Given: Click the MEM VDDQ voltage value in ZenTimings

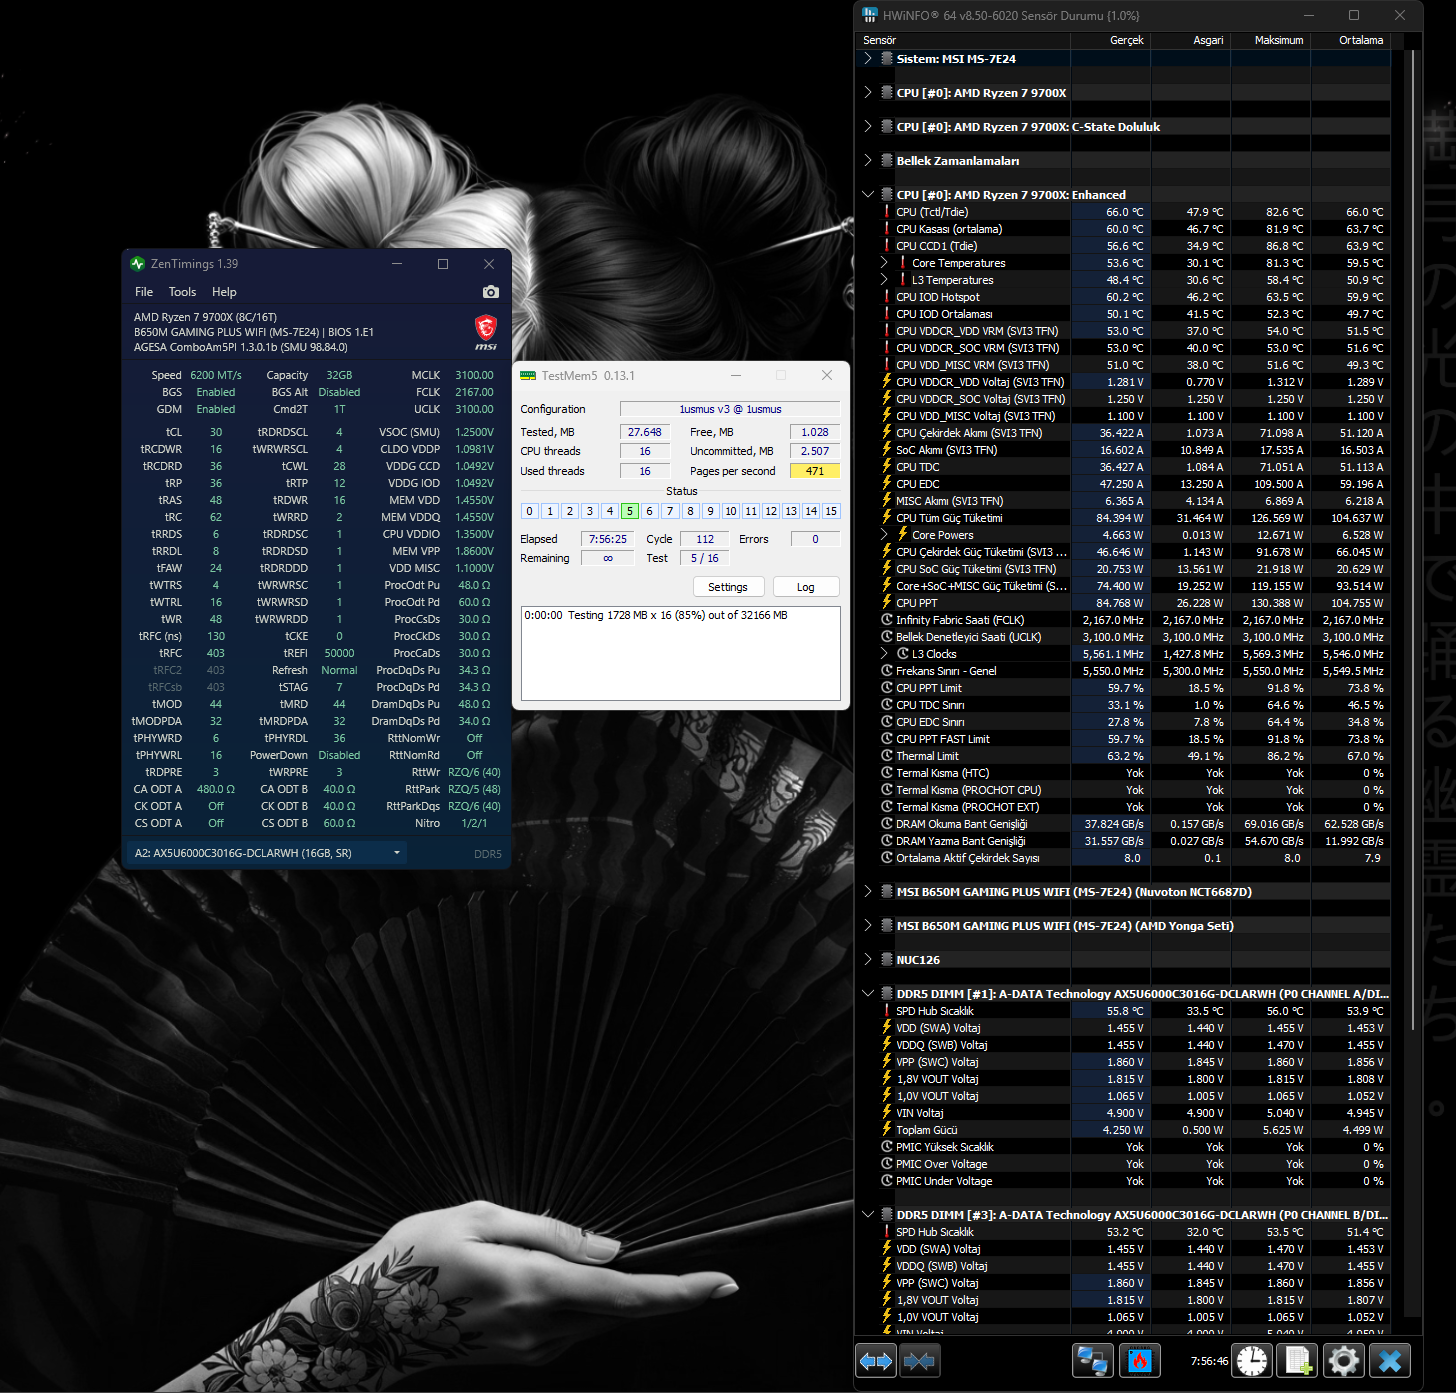Looking at the screenshot, I should [474, 517].
